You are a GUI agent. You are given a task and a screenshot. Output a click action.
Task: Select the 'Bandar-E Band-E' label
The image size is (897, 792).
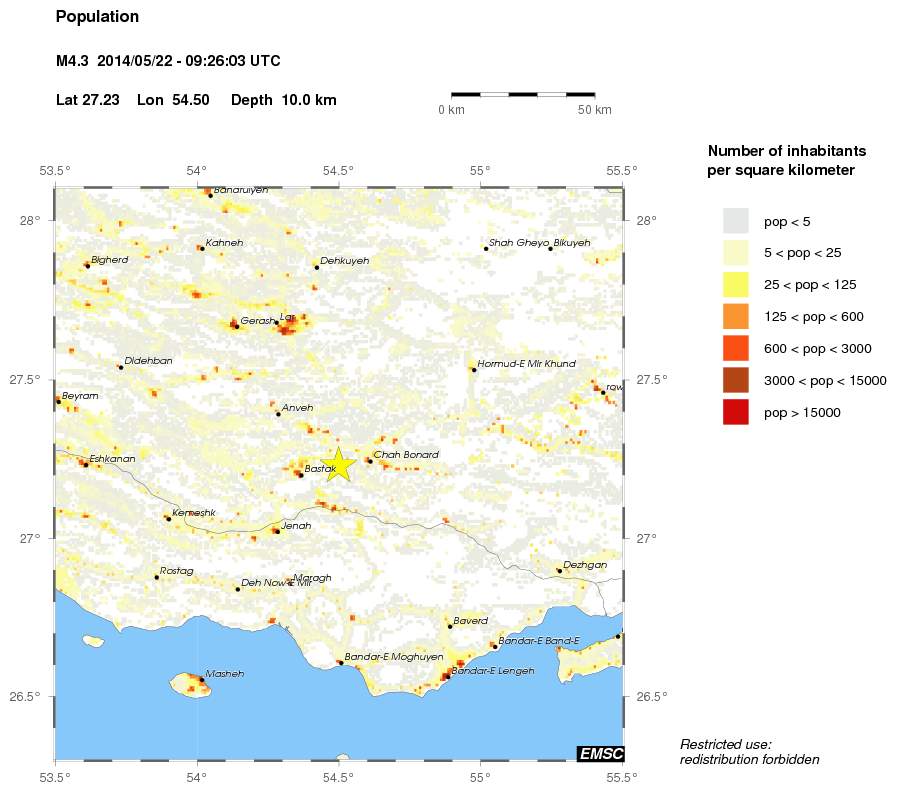click(539, 641)
